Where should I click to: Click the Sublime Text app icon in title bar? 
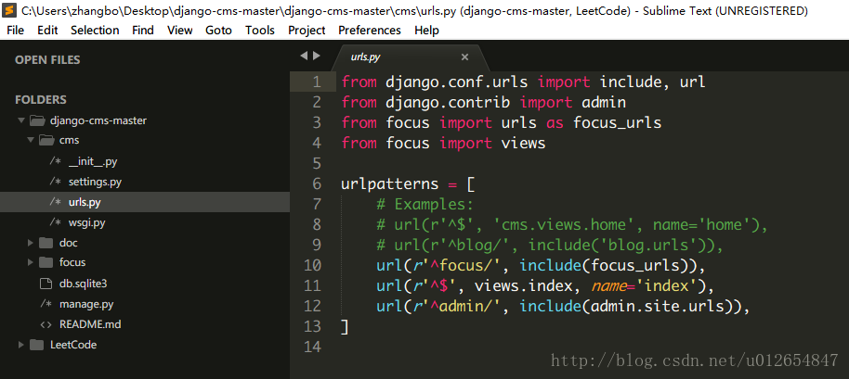click(x=8, y=10)
